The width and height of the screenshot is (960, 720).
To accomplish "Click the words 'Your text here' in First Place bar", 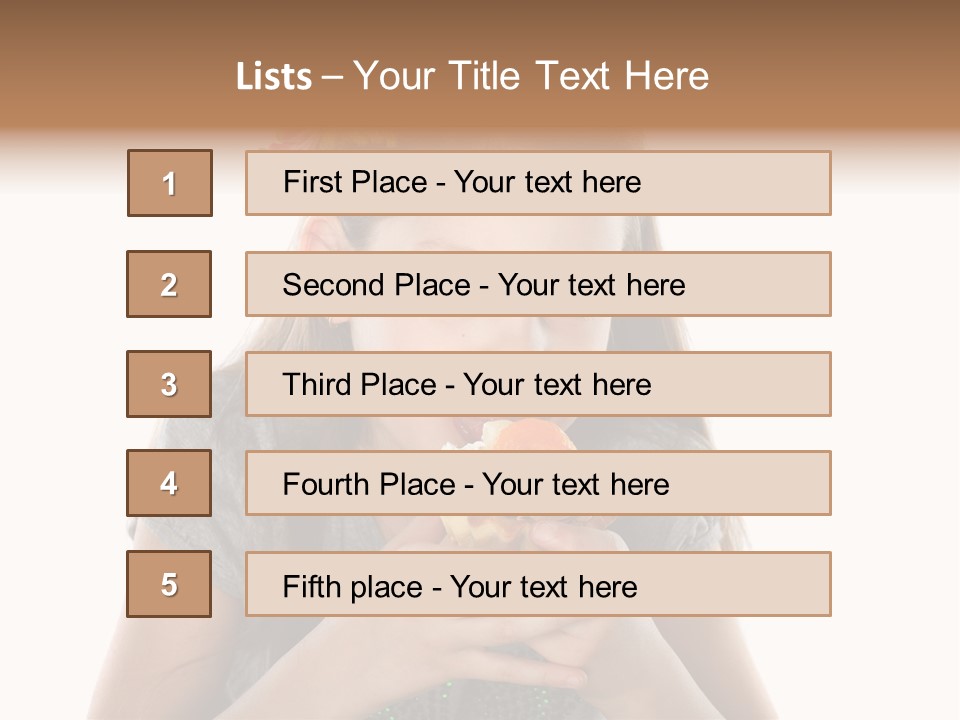I will pyautogui.click(x=547, y=182).
